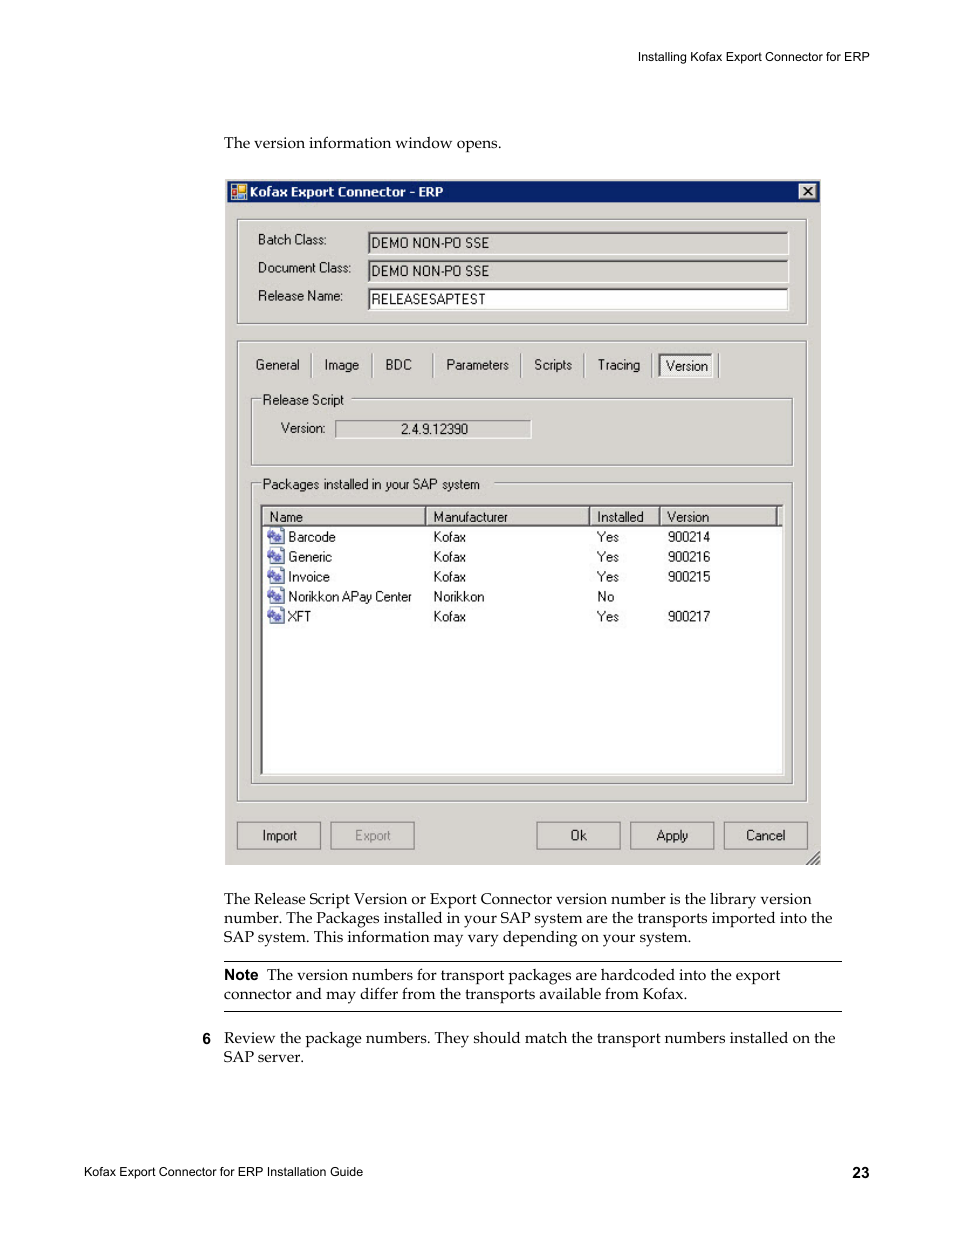Select the Invoice row name
The height and width of the screenshot is (1235, 954).
coord(309,577)
